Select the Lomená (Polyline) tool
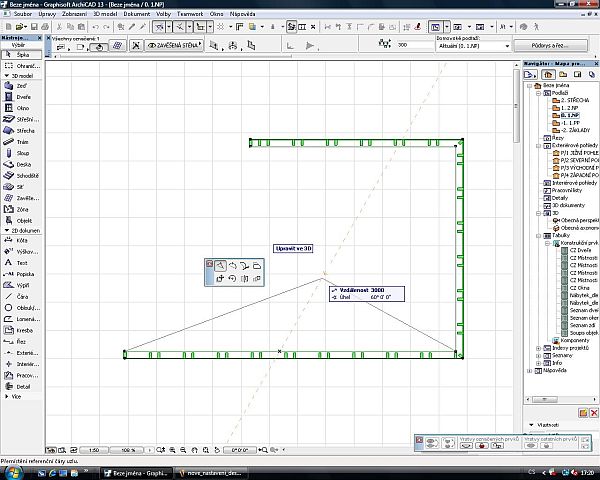600x480 pixels. [21, 319]
